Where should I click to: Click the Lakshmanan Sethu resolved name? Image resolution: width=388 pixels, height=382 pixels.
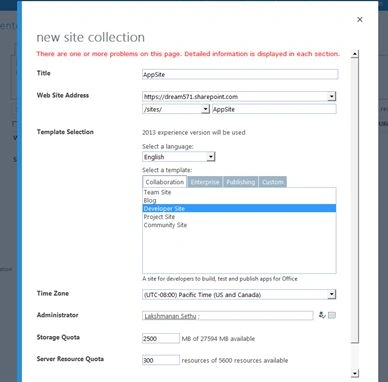pyautogui.click(x=170, y=316)
